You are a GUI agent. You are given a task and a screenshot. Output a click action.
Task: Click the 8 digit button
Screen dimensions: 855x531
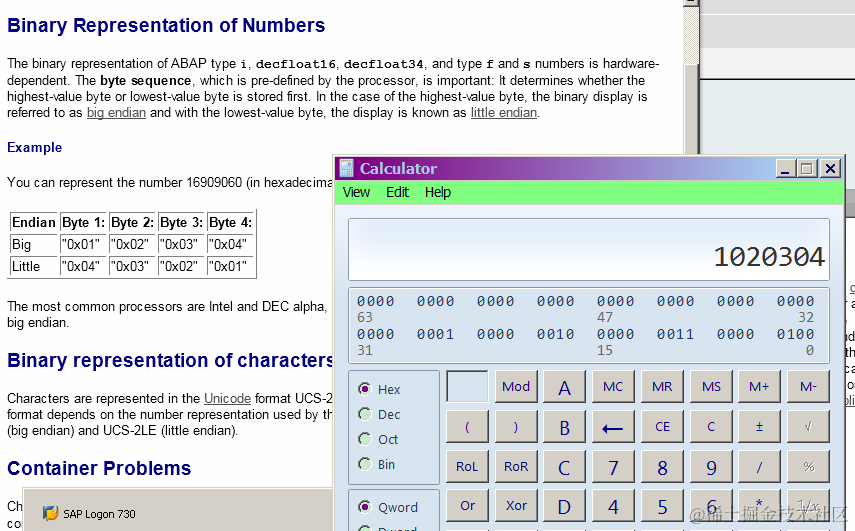(662, 467)
